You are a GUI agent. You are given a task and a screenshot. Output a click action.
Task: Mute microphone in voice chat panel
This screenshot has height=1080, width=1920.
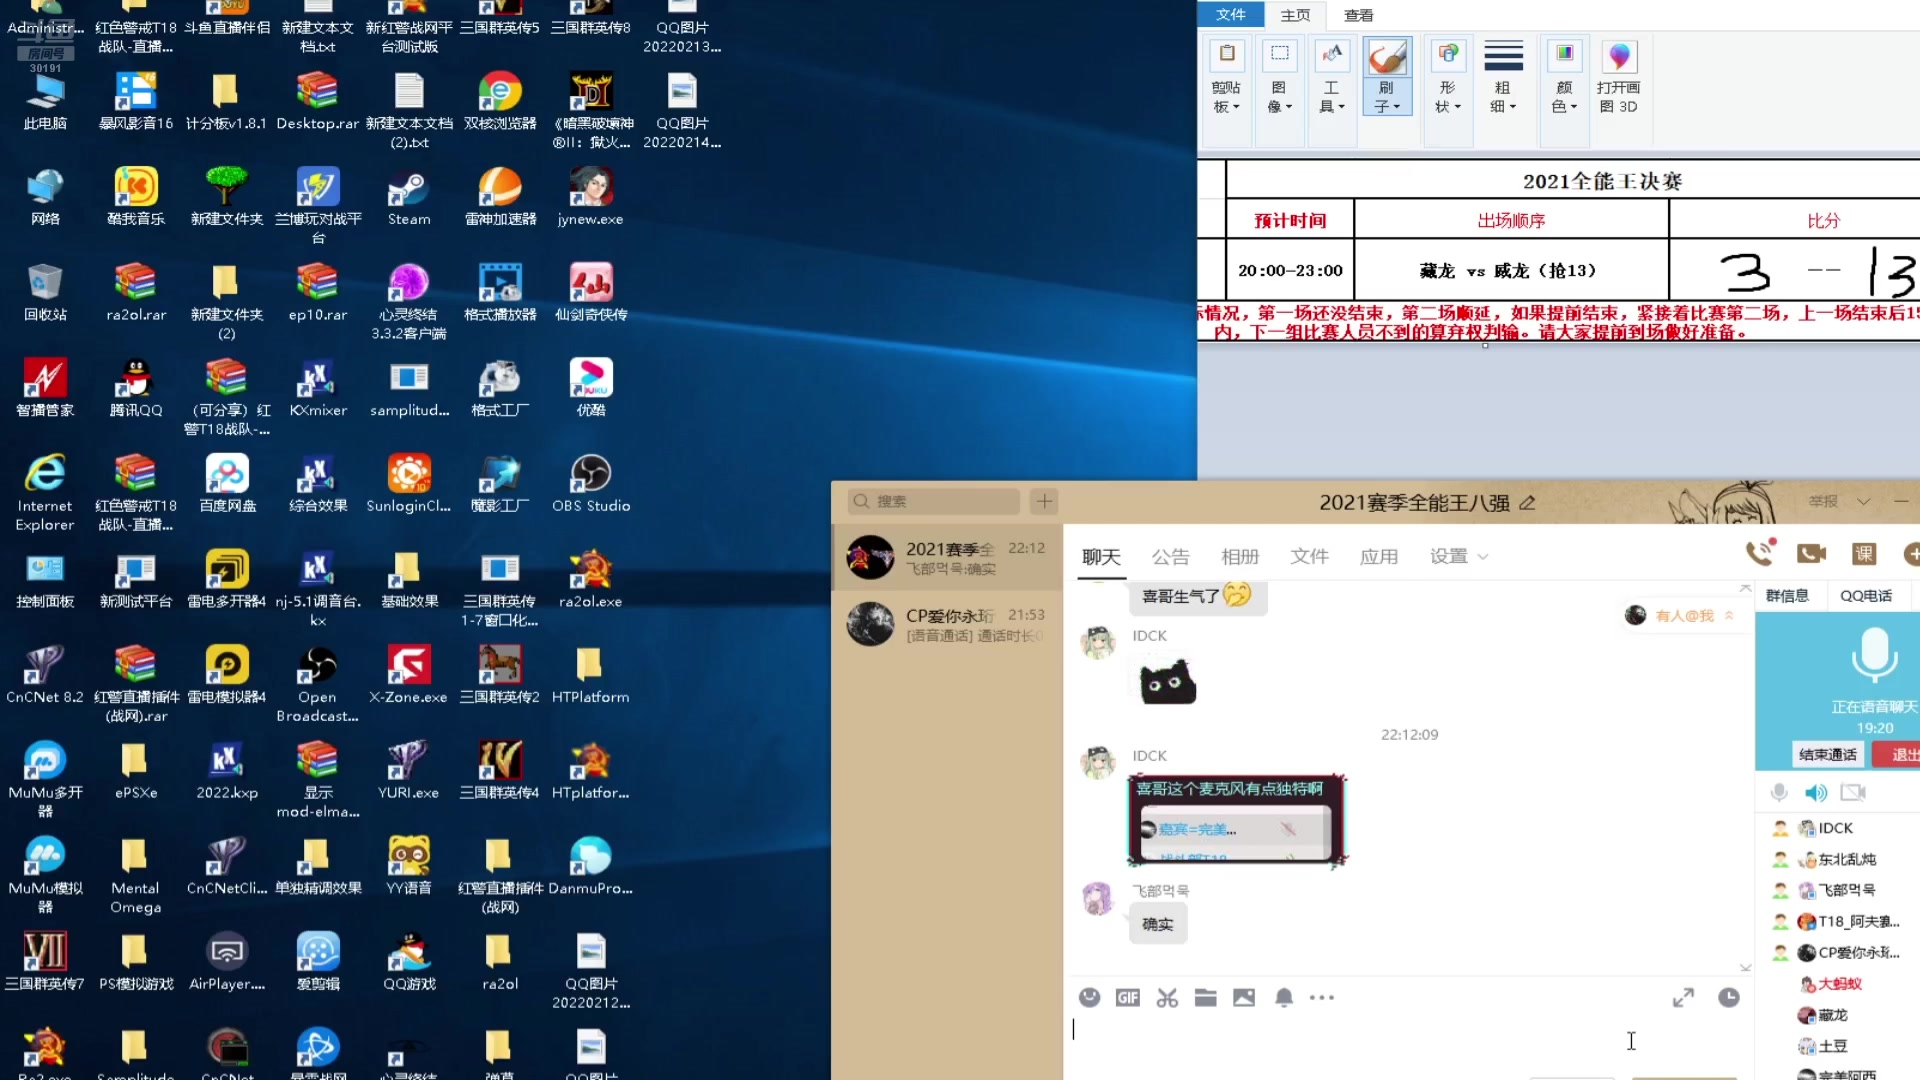click(x=1779, y=792)
